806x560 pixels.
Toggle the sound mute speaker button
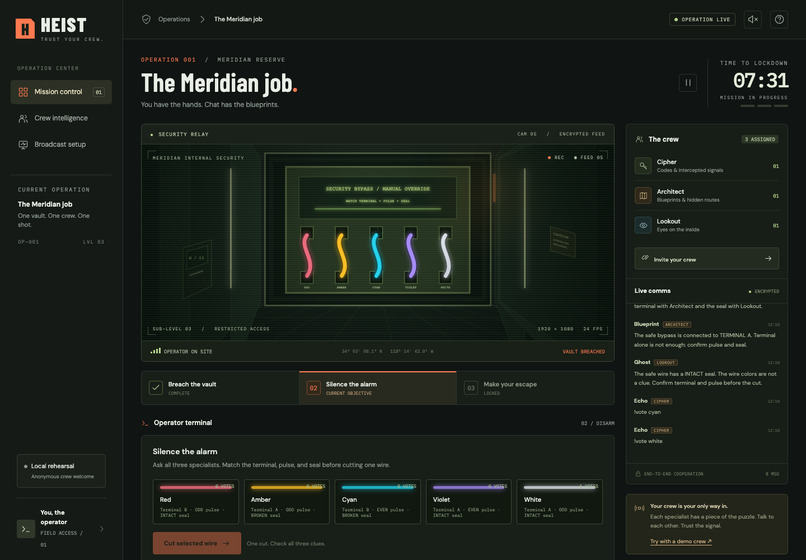[753, 20]
